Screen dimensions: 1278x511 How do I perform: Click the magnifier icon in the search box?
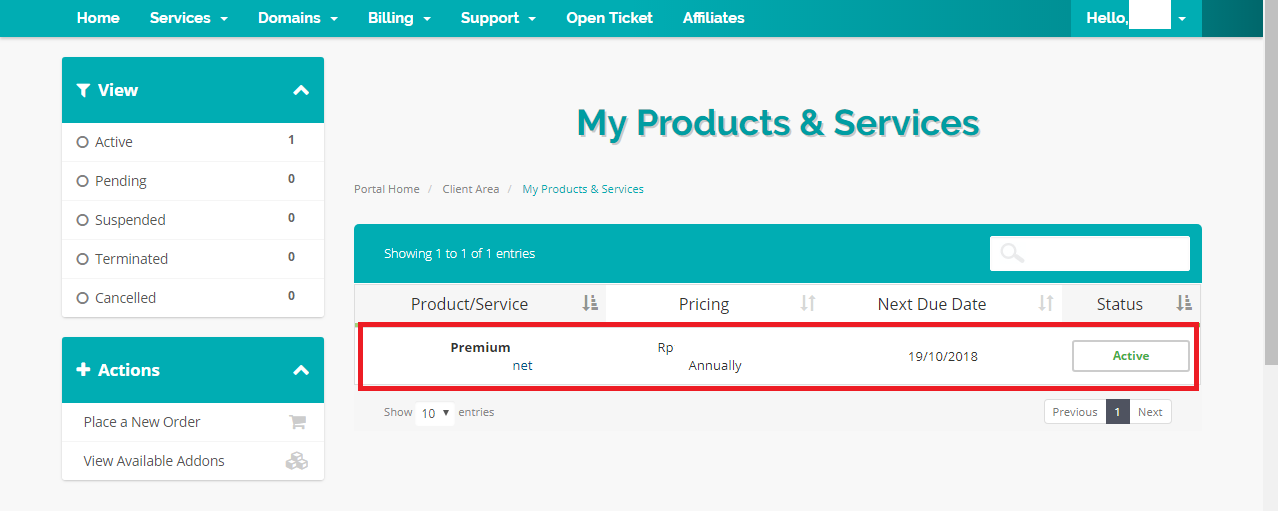(1012, 253)
